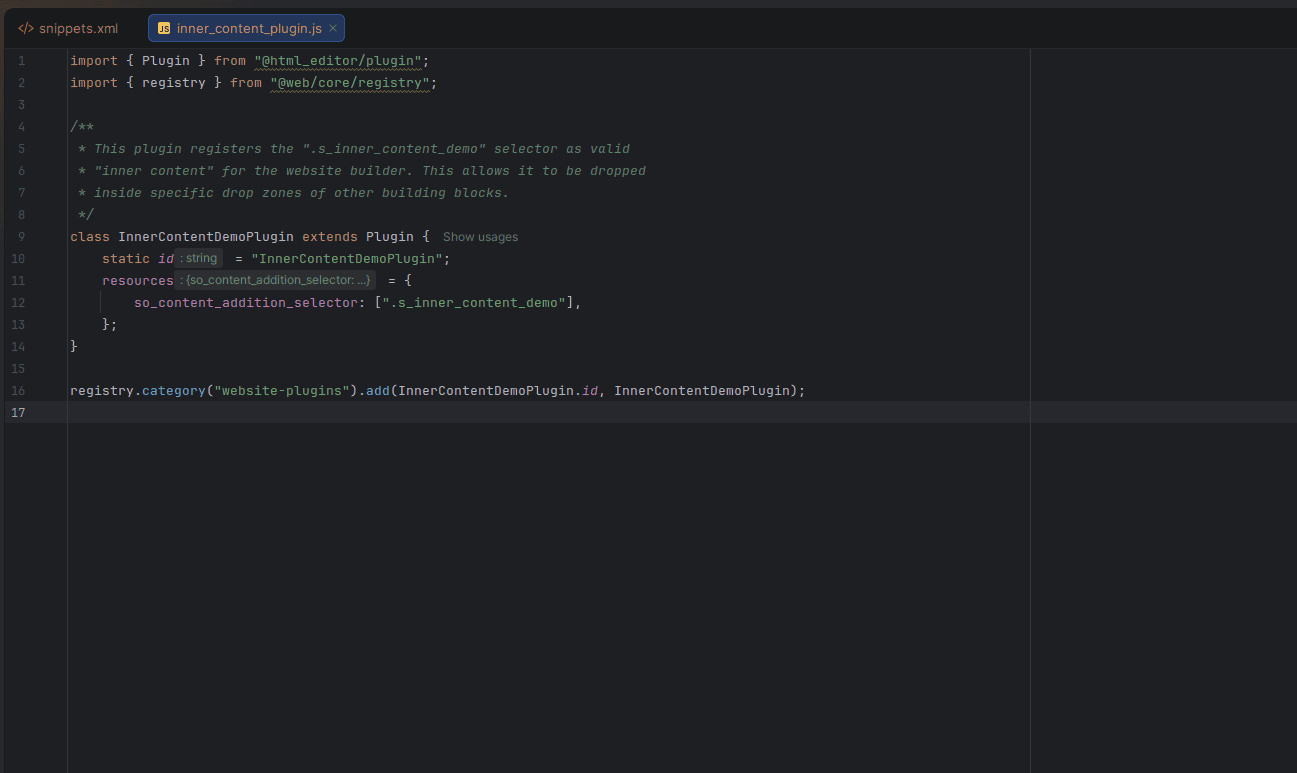Click line number 9 in the gutter
This screenshot has height=773, width=1297.
21,237
